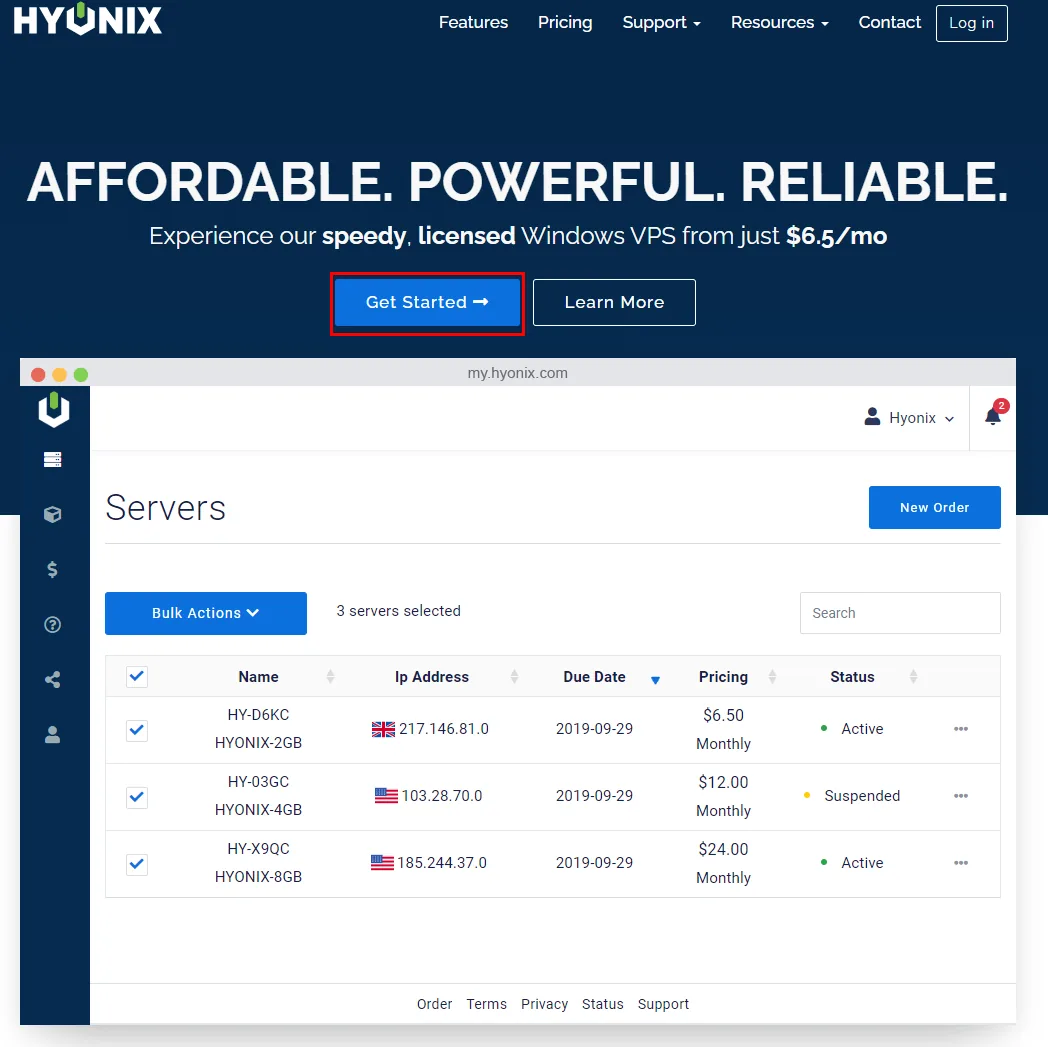The image size is (1048, 1047).
Task: Click the yellow minimize window dot
Action: point(59,375)
